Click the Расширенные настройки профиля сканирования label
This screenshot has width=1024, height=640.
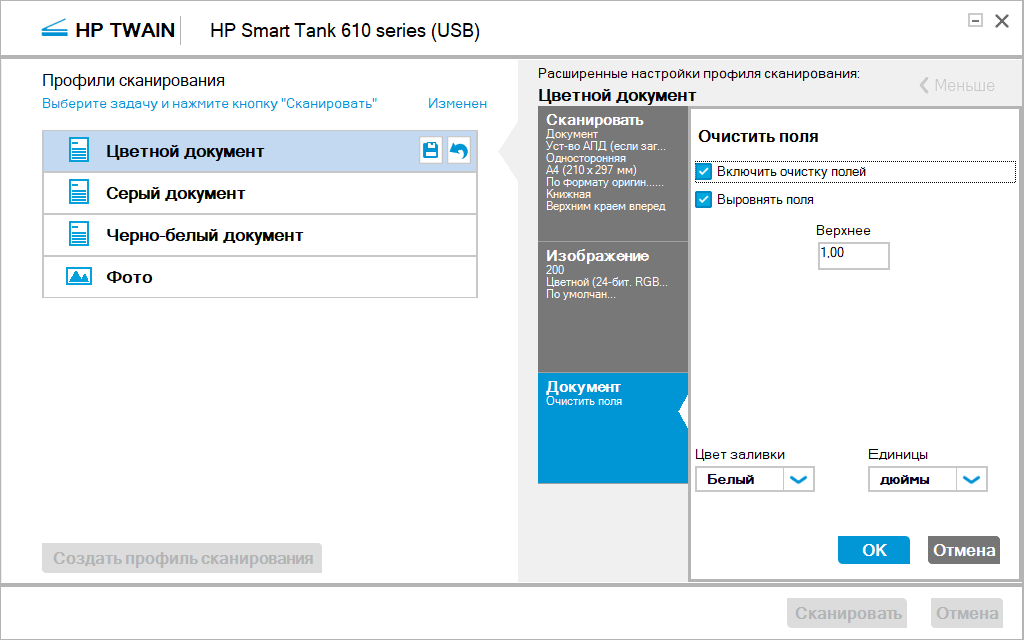tap(699, 74)
